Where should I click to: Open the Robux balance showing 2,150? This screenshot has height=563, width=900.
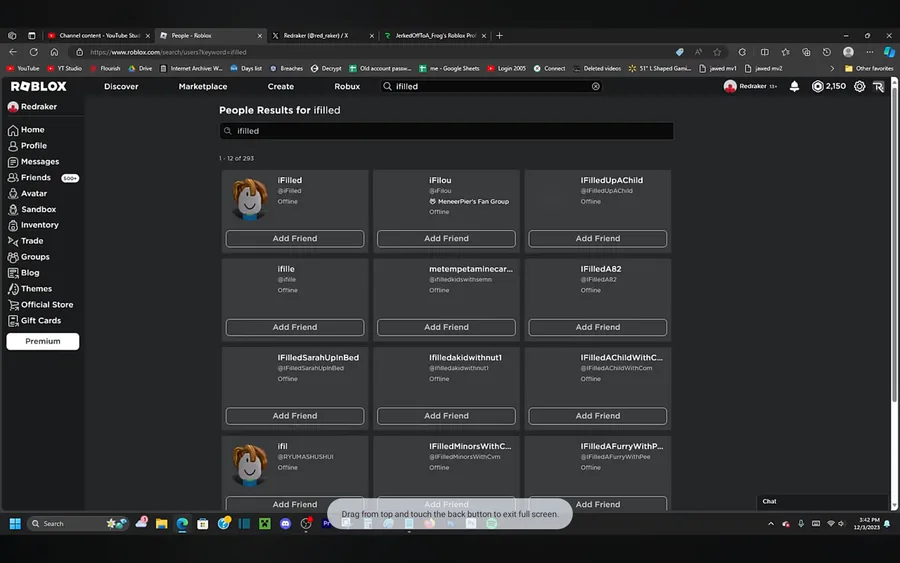[828, 87]
